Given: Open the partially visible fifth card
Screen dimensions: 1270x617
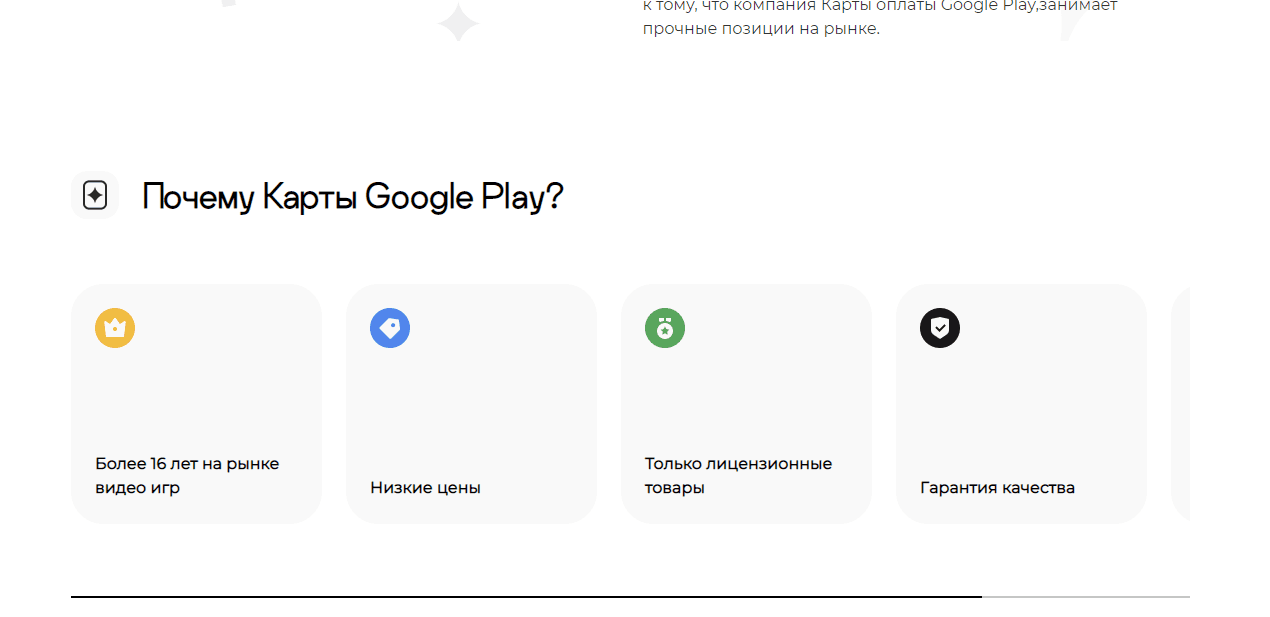Looking at the screenshot, I should coord(1181,403).
